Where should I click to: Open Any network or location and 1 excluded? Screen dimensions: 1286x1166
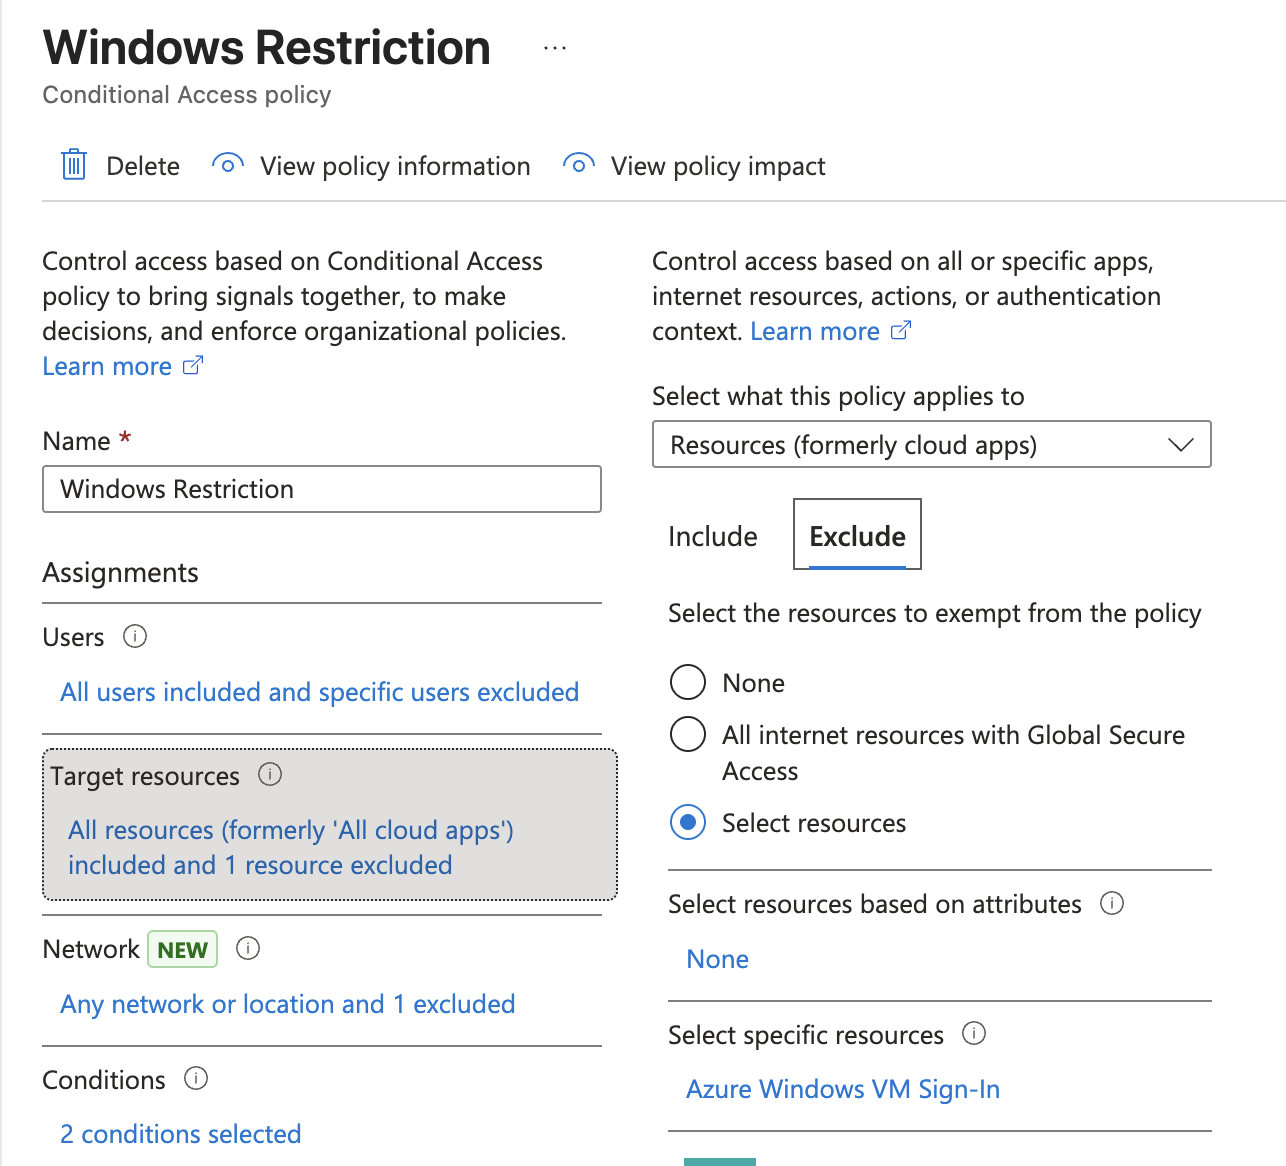(x=288, y=1004)
